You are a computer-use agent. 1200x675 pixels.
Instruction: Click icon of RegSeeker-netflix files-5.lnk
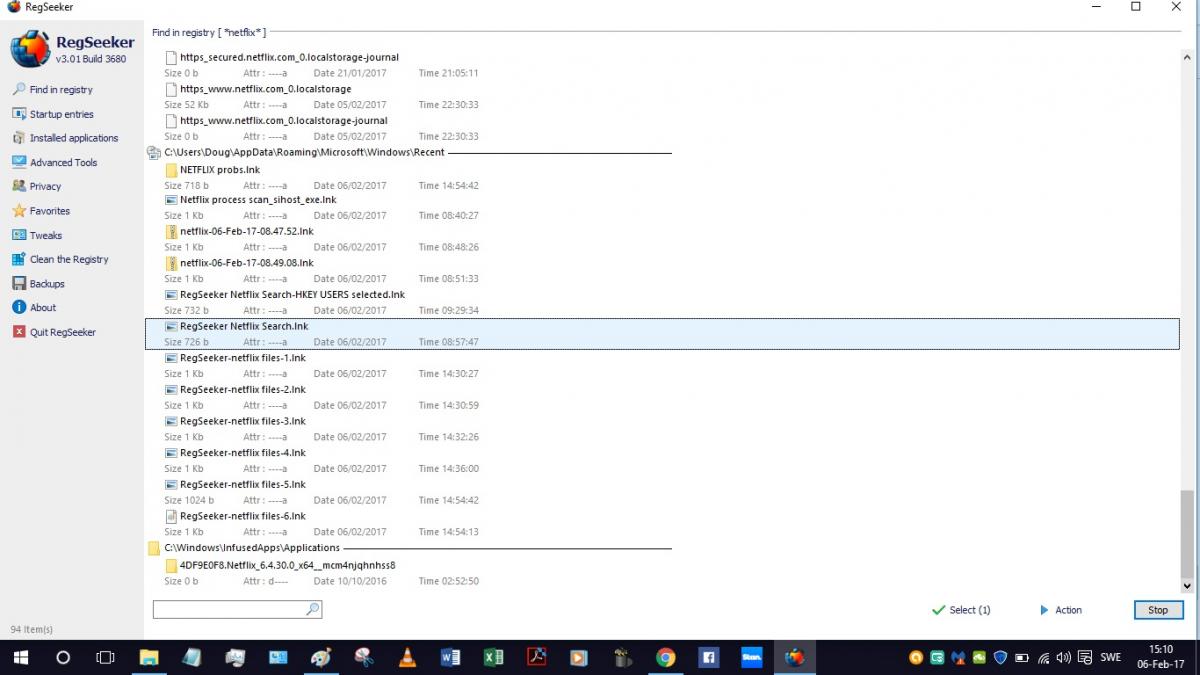coord(171,485)
